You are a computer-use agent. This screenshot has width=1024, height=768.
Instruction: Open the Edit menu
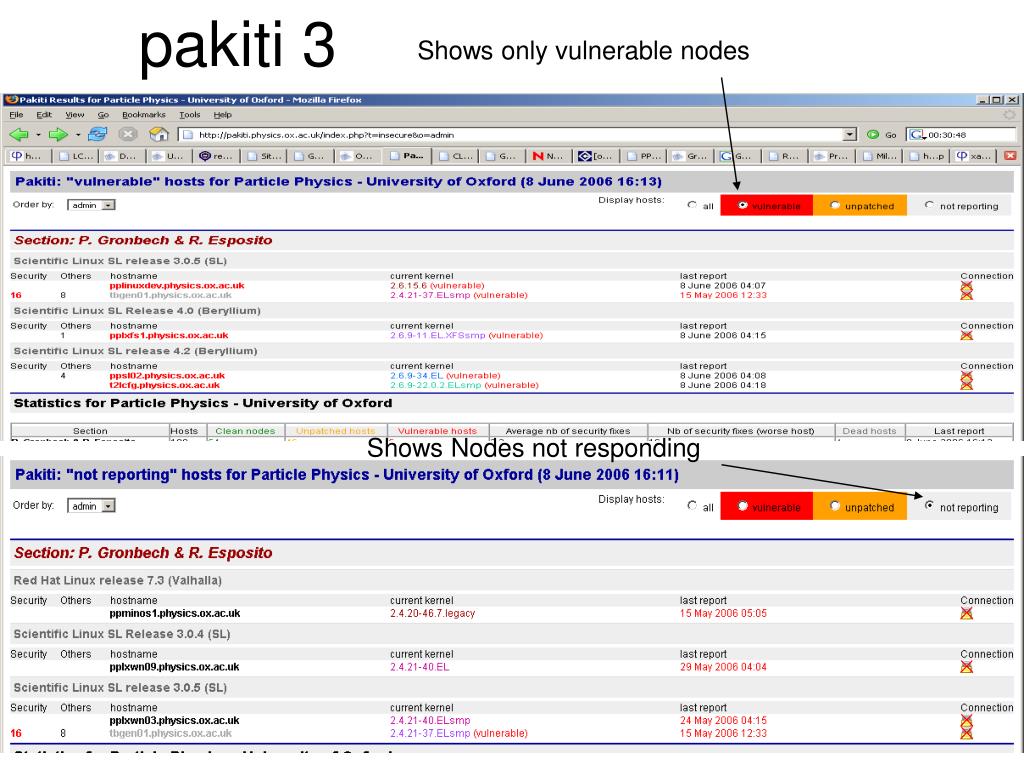tap(44, 115)
